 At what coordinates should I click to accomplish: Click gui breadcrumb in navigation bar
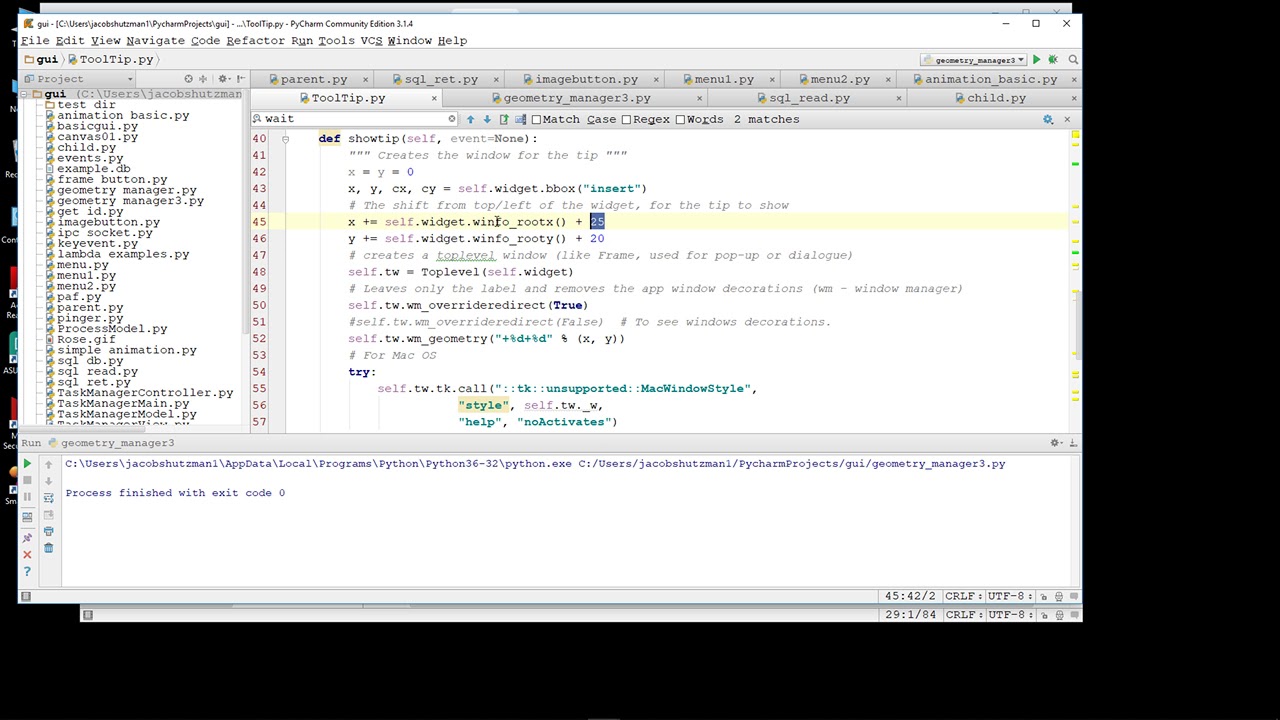[40, 60]
